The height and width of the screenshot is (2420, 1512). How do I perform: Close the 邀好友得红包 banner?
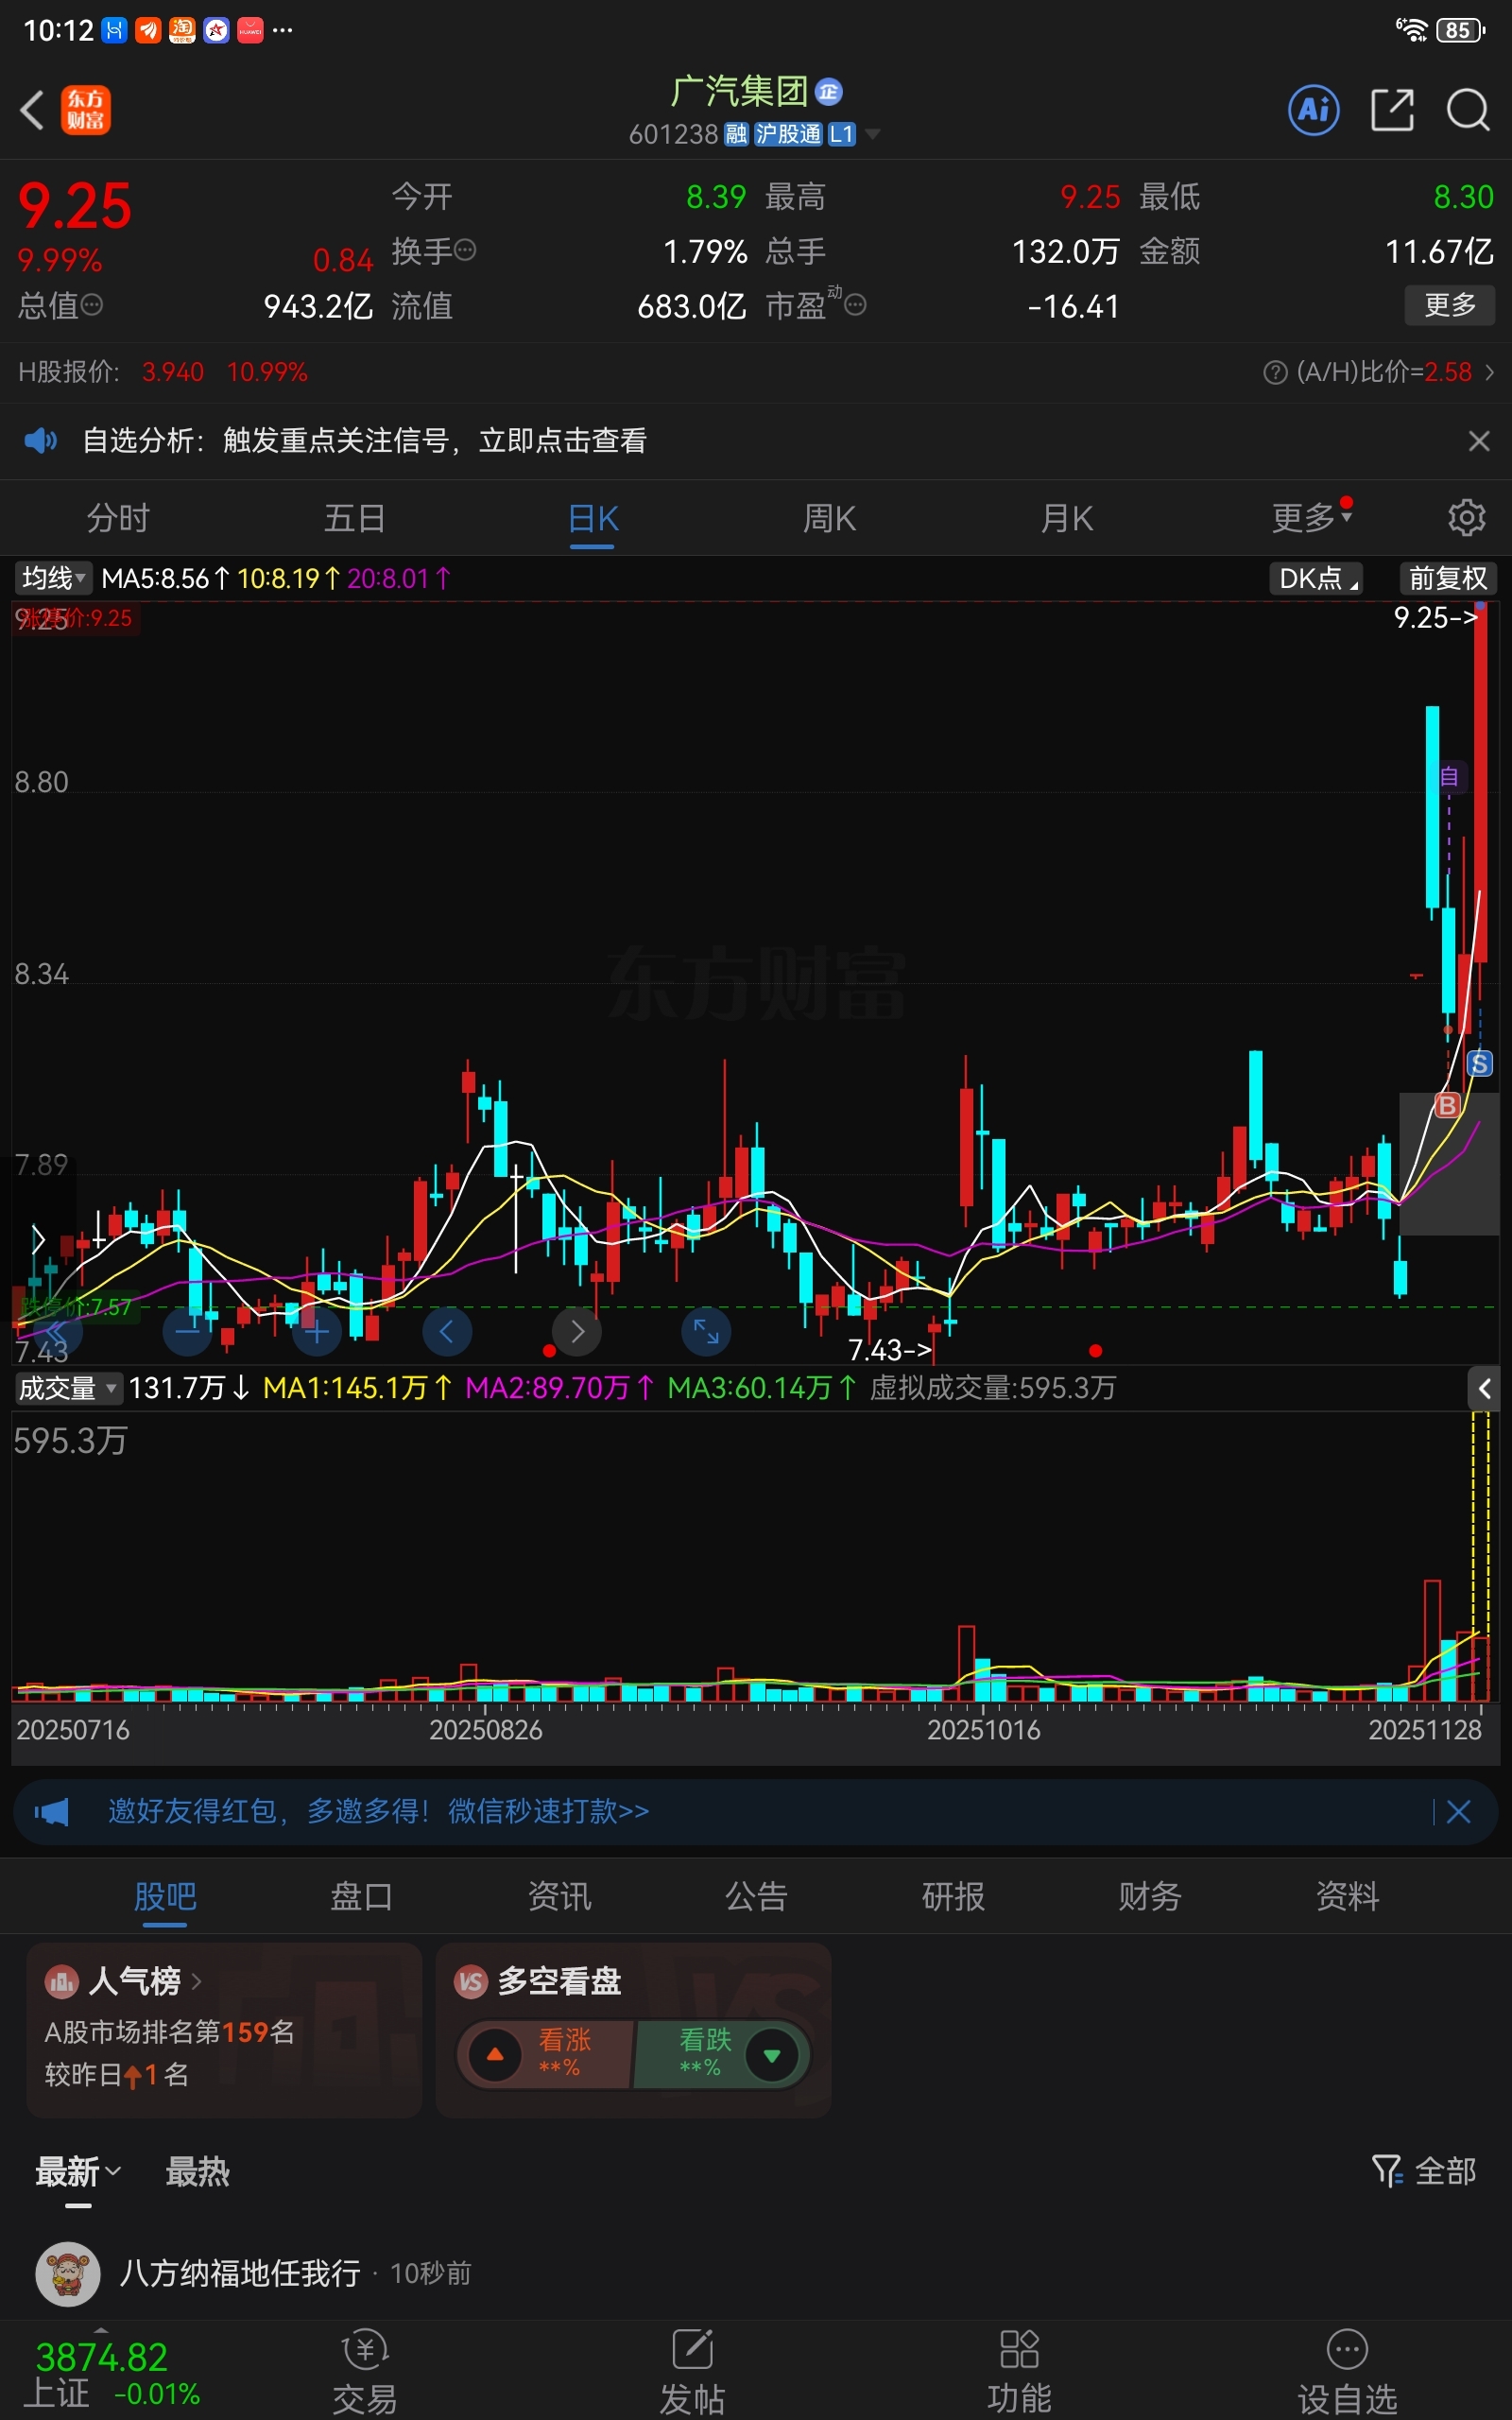click(x=1458, y=1811)
